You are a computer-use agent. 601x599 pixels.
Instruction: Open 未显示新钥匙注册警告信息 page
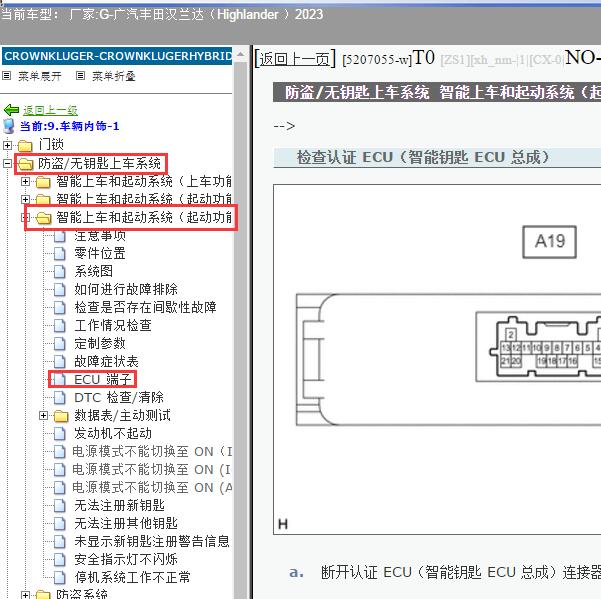pyautogui.click(x=152, y=542)
